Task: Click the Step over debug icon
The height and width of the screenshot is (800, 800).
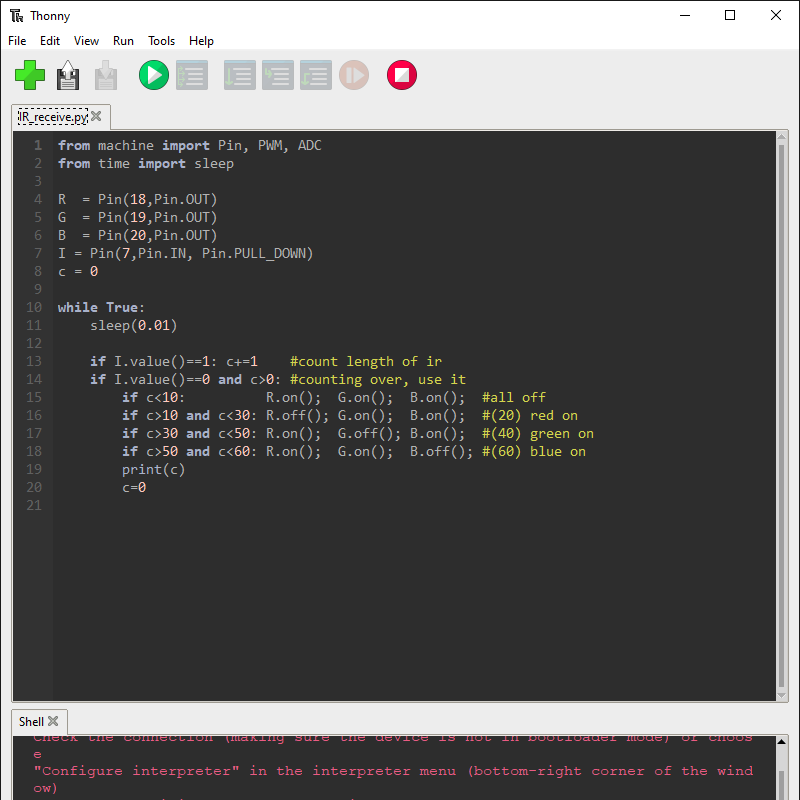Action: 240,75
